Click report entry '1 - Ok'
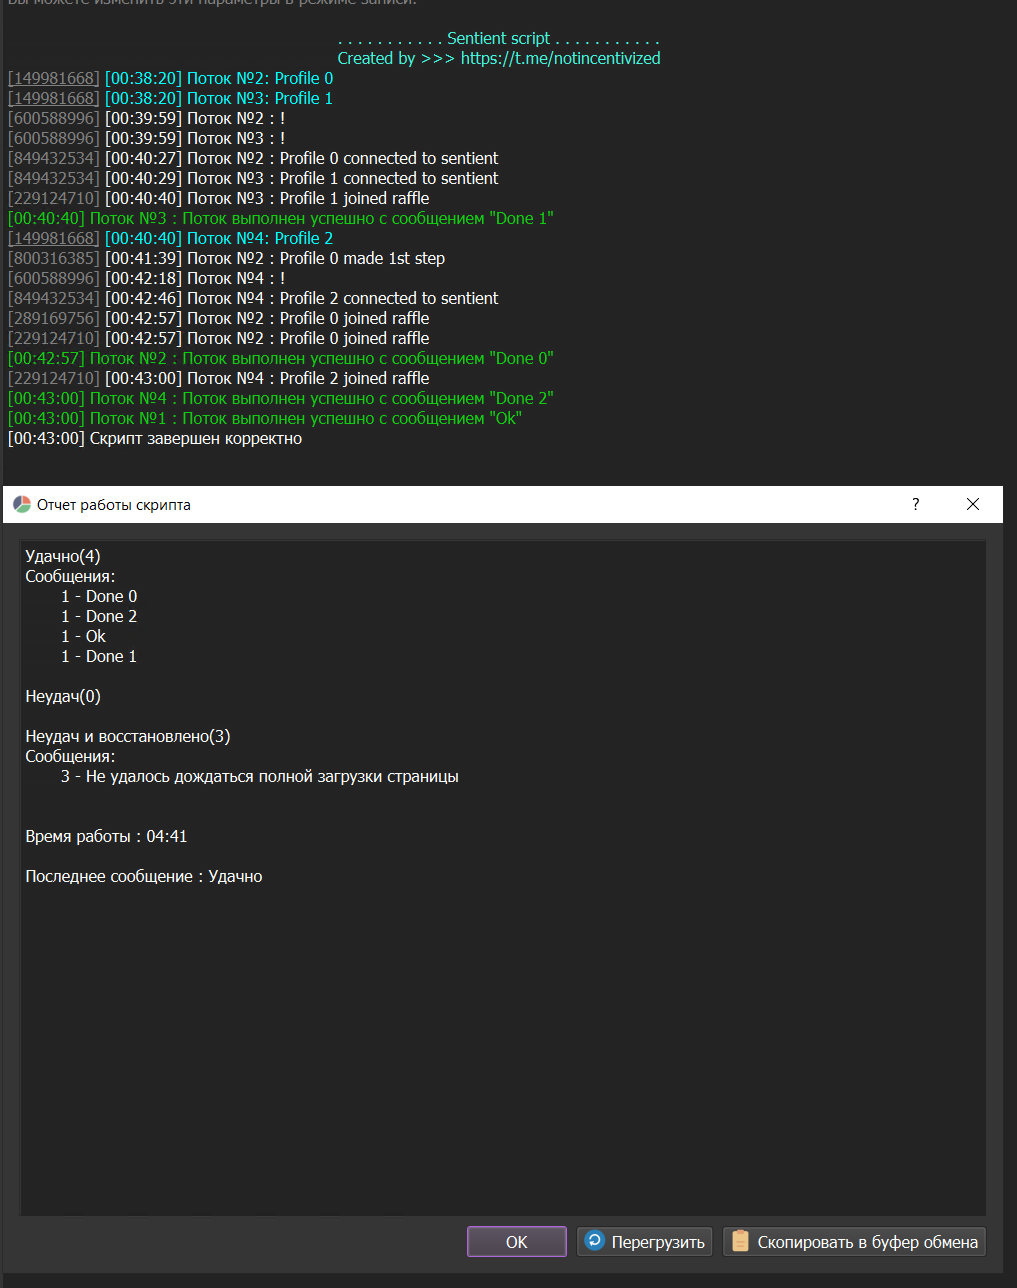Viewport: 1017px width, 1288px height. [83, 636]
